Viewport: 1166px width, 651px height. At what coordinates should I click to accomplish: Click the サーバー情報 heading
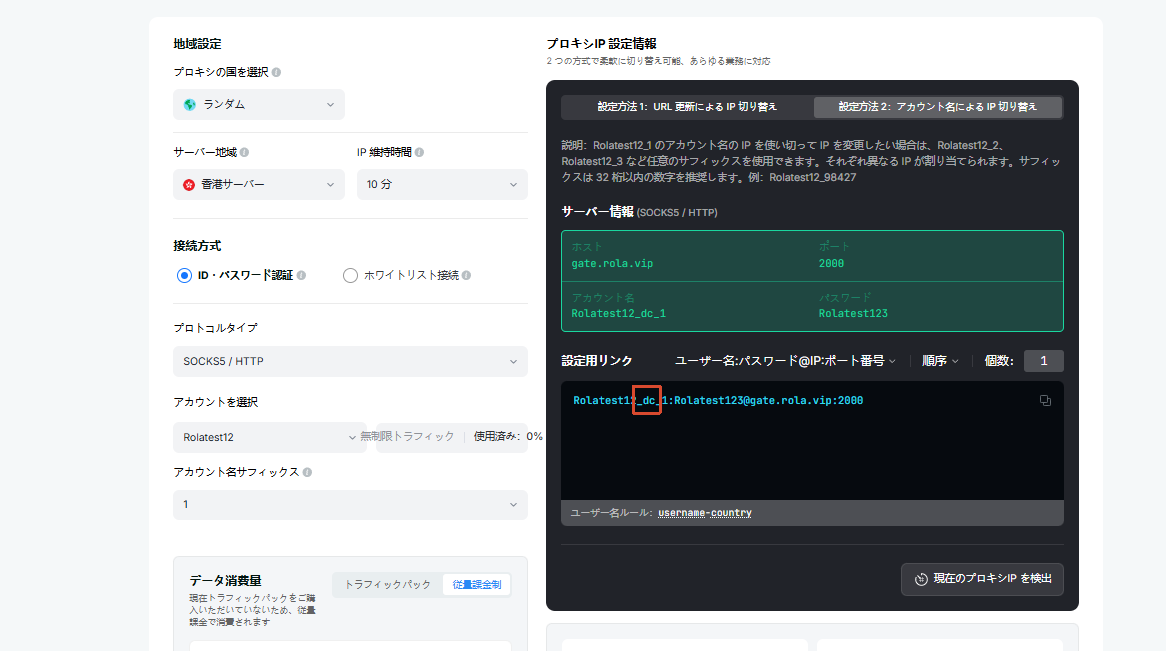pyautogui.click(x=597, y=212)
